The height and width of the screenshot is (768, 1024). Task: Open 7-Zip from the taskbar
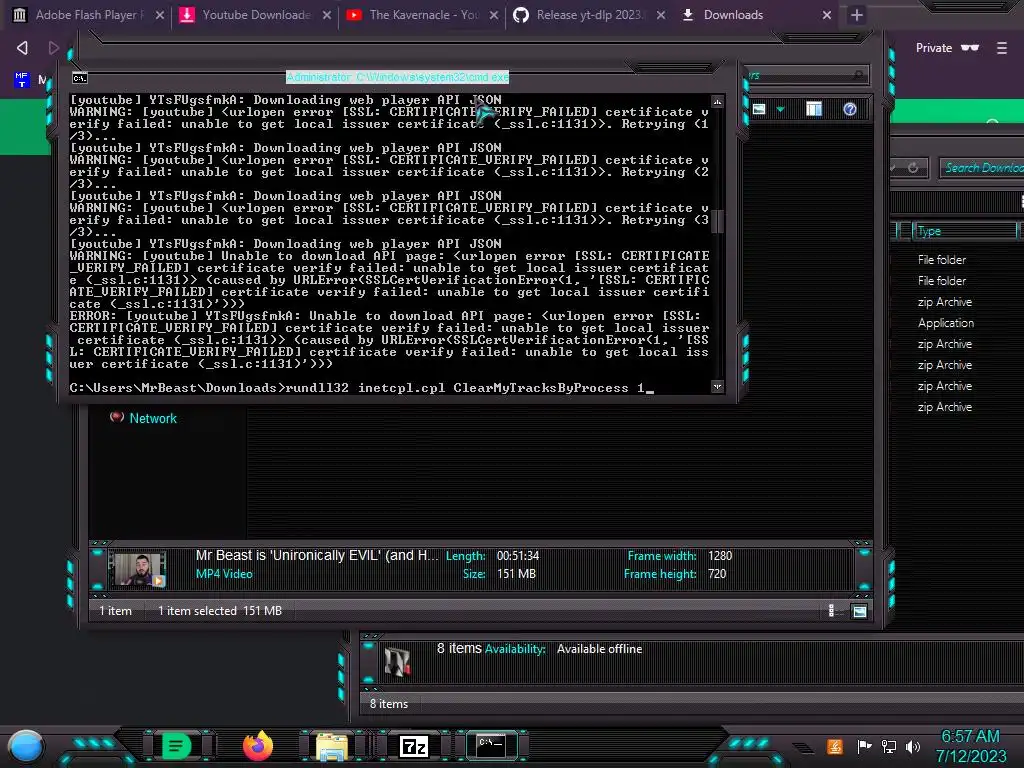point(414,746)
